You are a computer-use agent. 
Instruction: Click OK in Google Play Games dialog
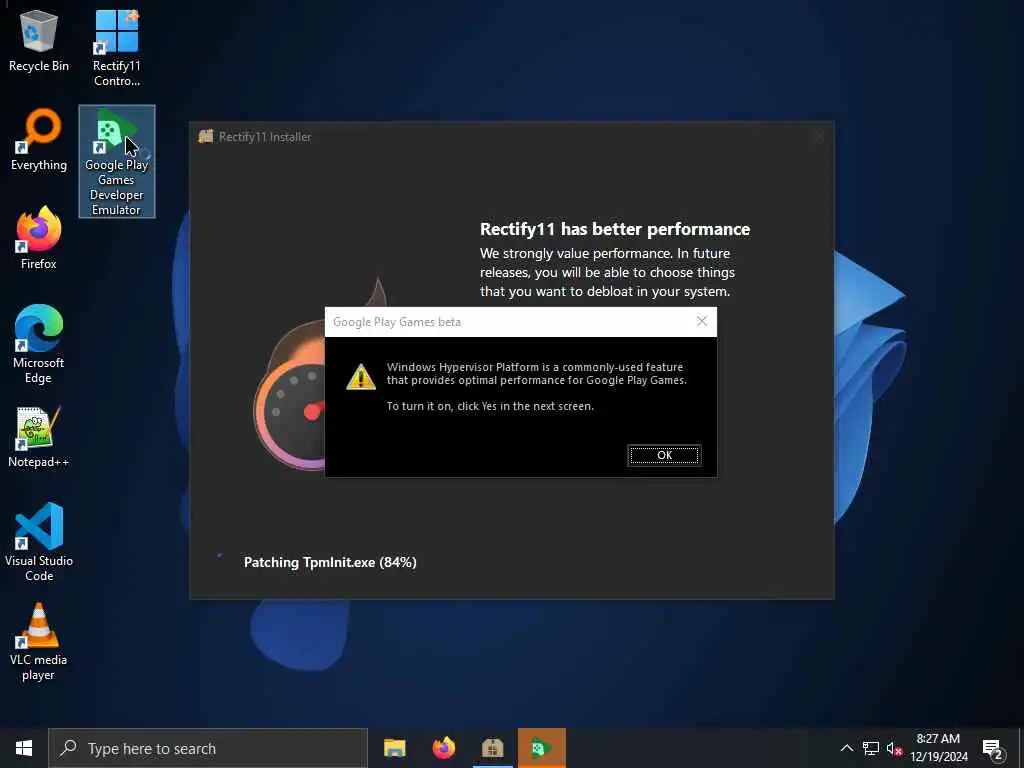coord(664,455)
